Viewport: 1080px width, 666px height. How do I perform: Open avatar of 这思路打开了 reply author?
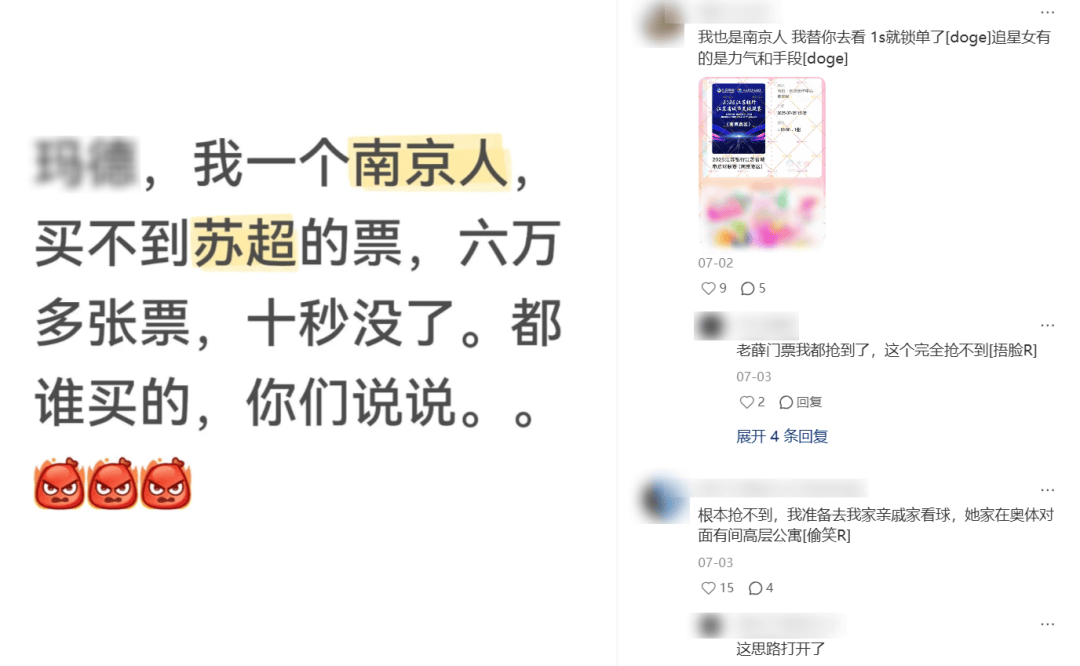click(x=710, y=625)
